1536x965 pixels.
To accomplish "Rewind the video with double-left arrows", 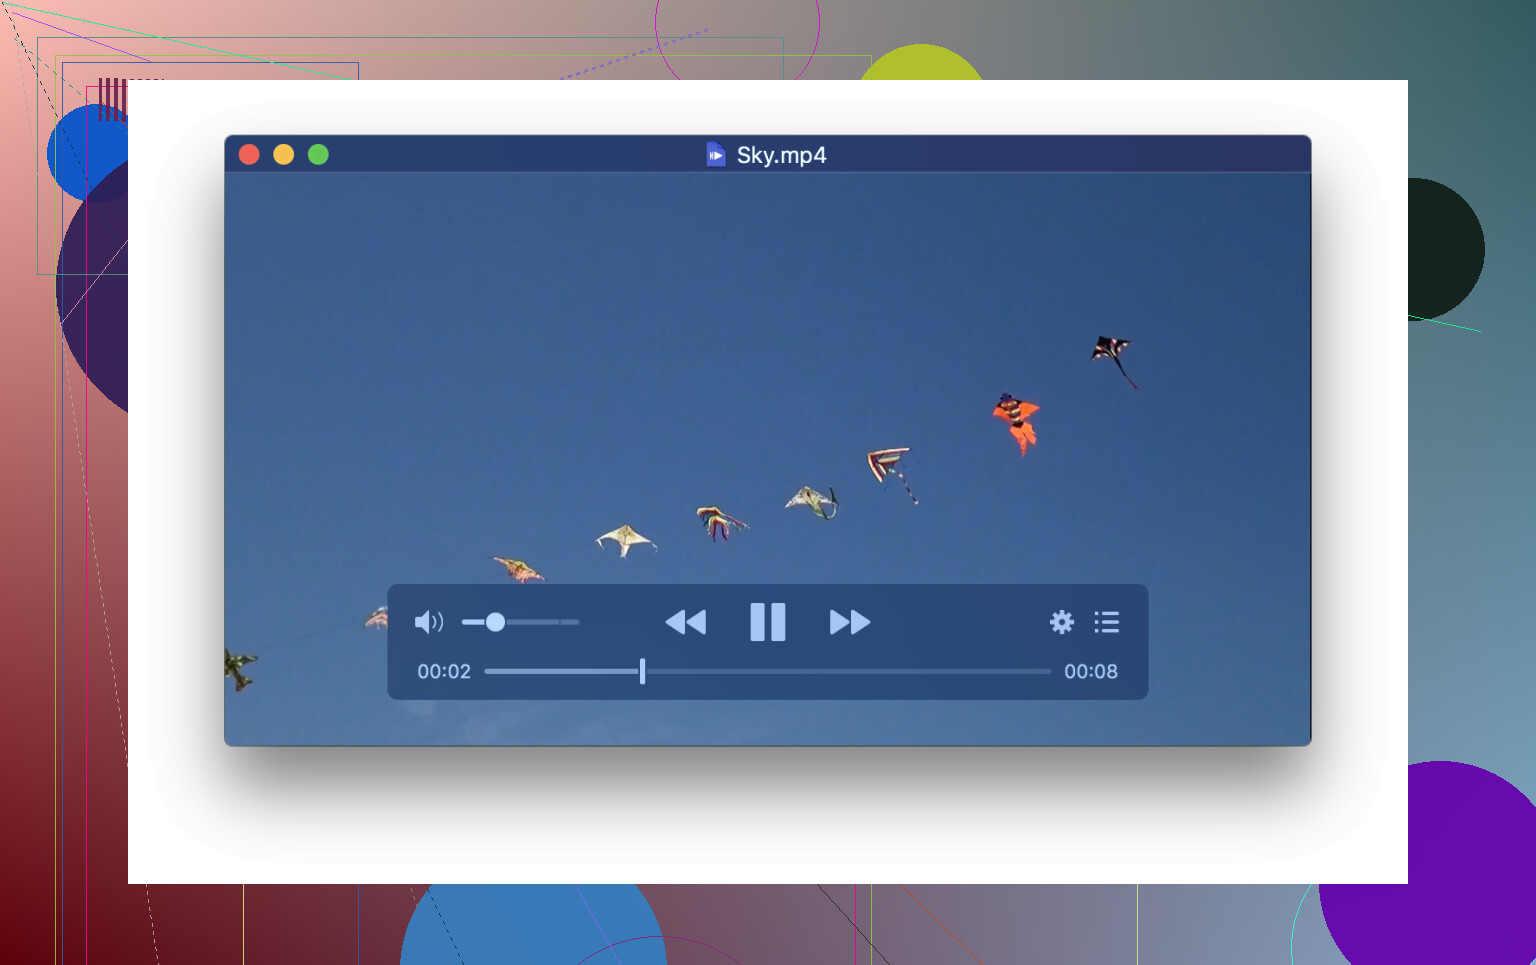I will pos(686,622).
